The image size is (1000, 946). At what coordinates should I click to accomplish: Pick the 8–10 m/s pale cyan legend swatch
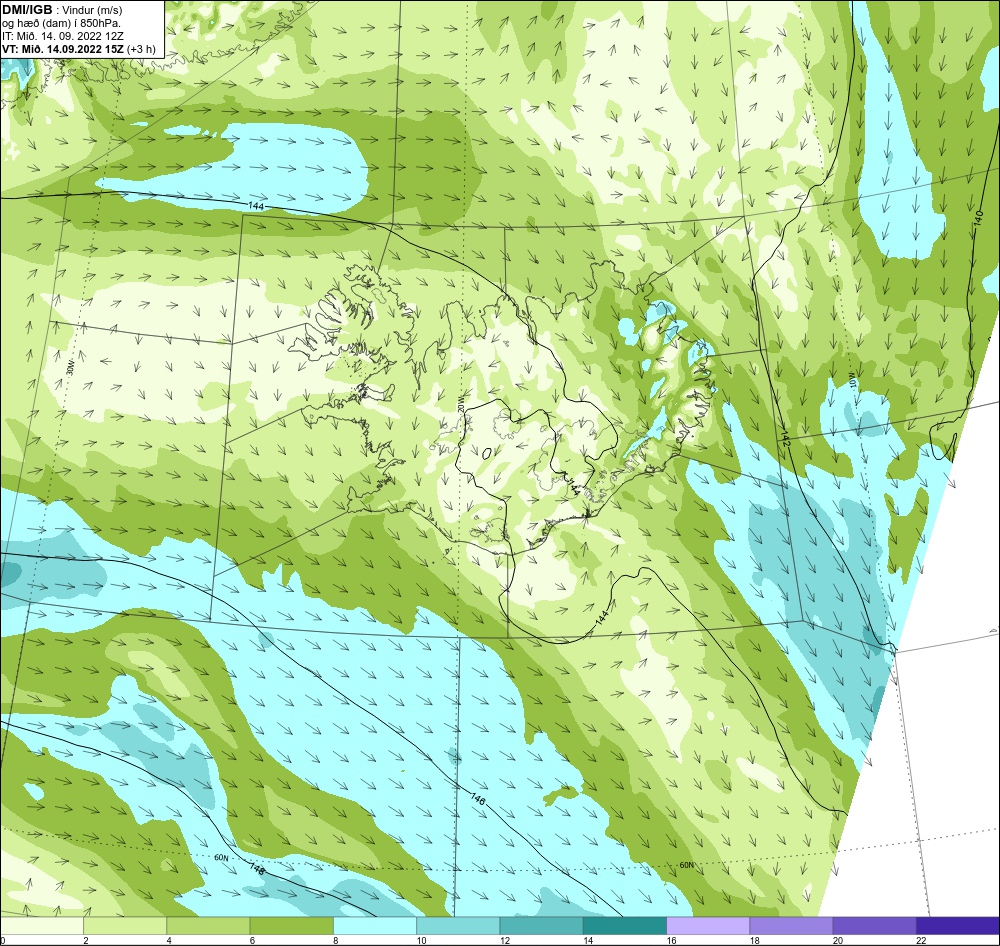coord(375,925)
